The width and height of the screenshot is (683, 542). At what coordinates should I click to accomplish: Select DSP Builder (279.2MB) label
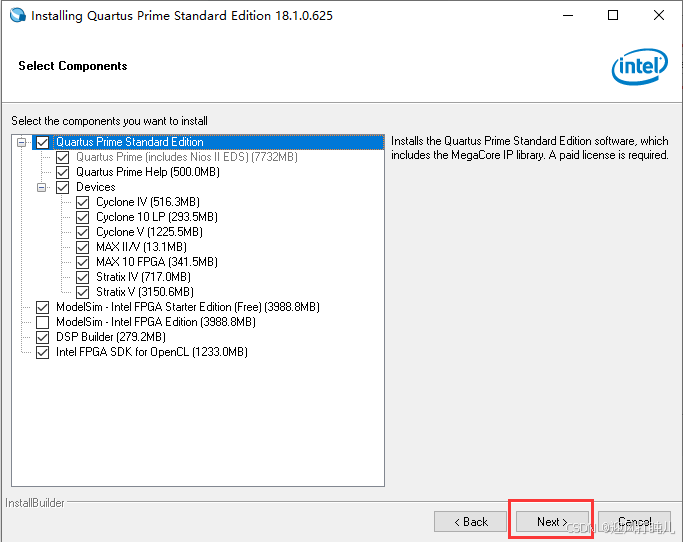(x=111, y=337)
